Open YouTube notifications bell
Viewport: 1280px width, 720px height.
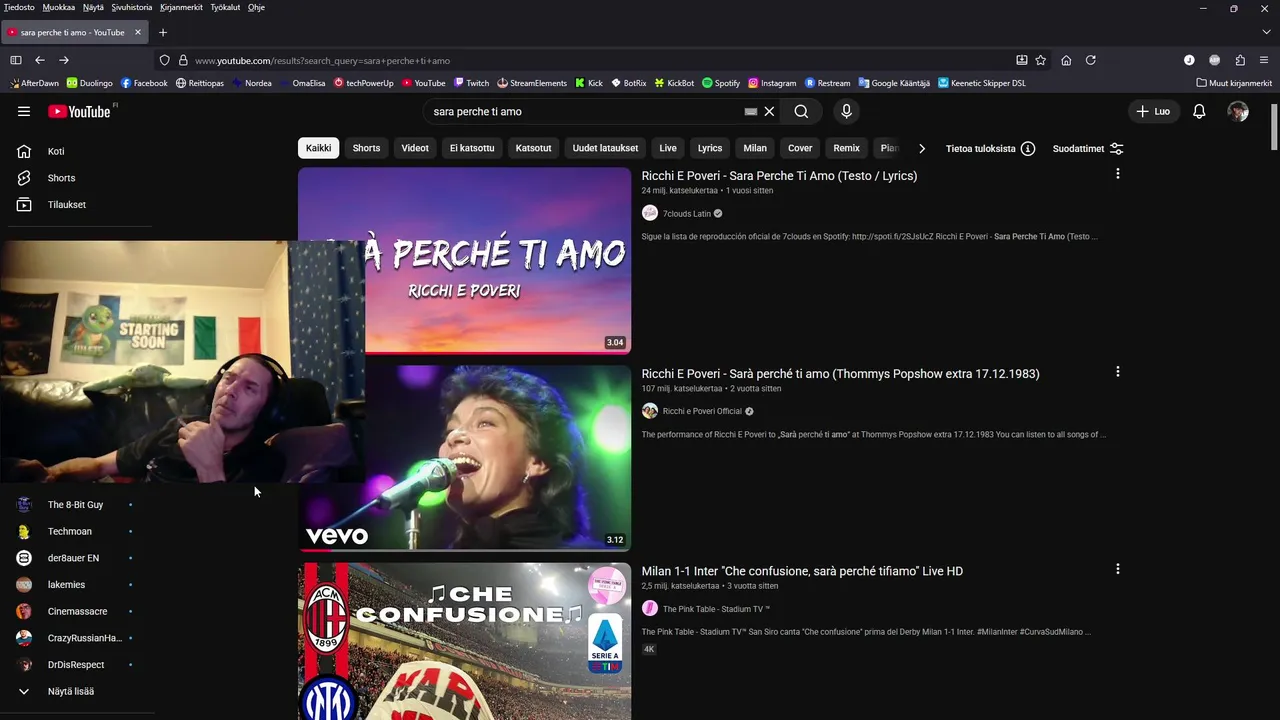[x=1199, y=112]
